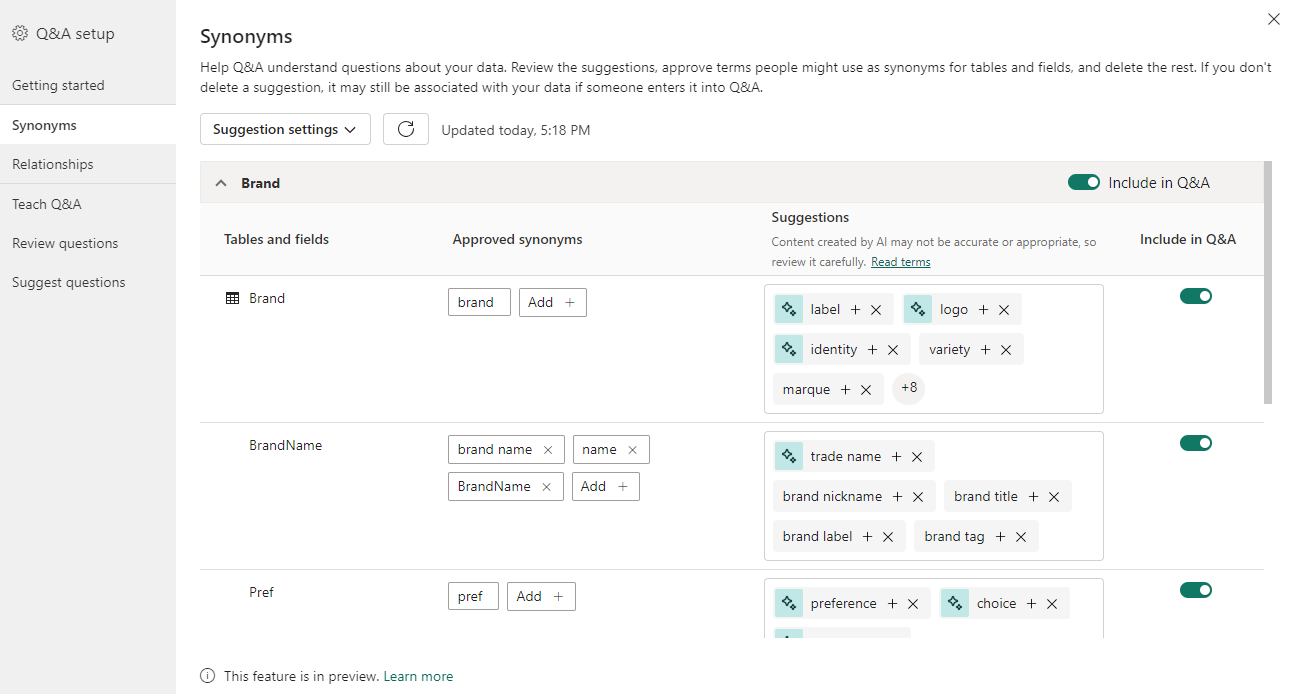Screen dimensions: 1292x694
Task: Click the AI sparkle icon on trade name
Action: click(x=788, y=455)
